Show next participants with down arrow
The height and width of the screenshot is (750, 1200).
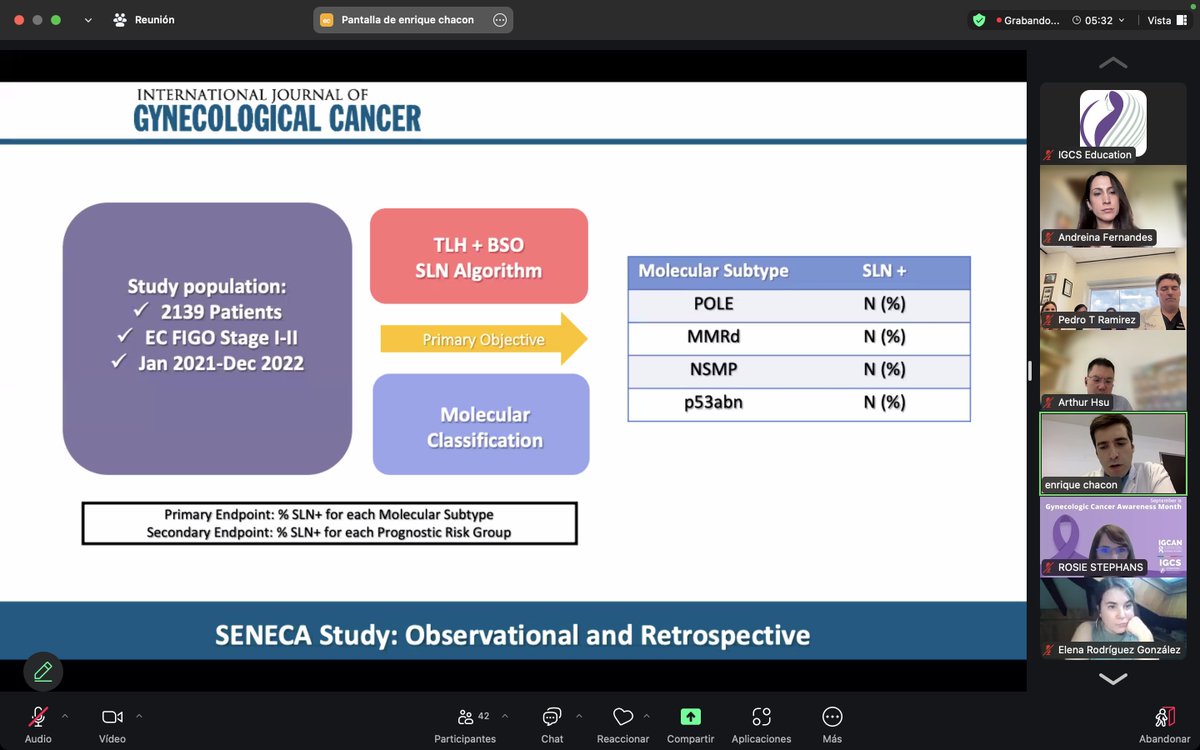1113,678
